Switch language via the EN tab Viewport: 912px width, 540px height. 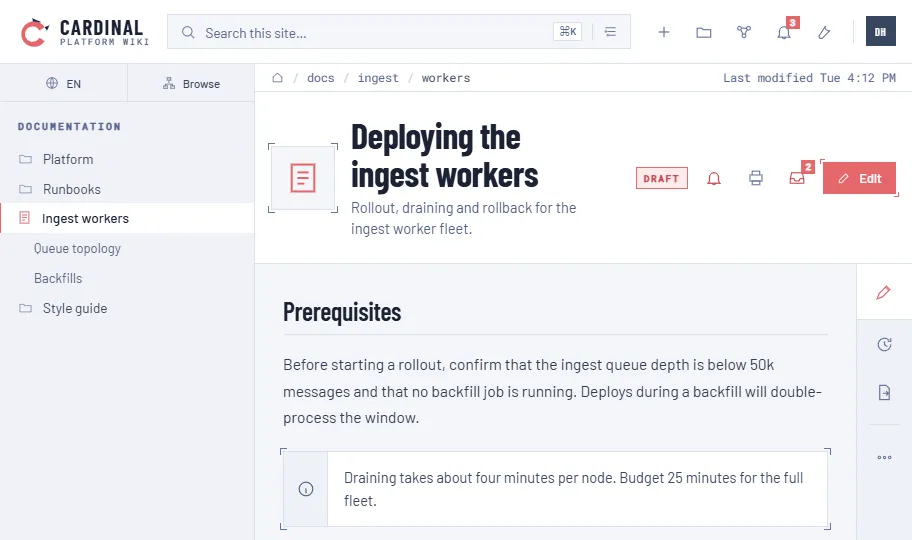coord(63,83)
